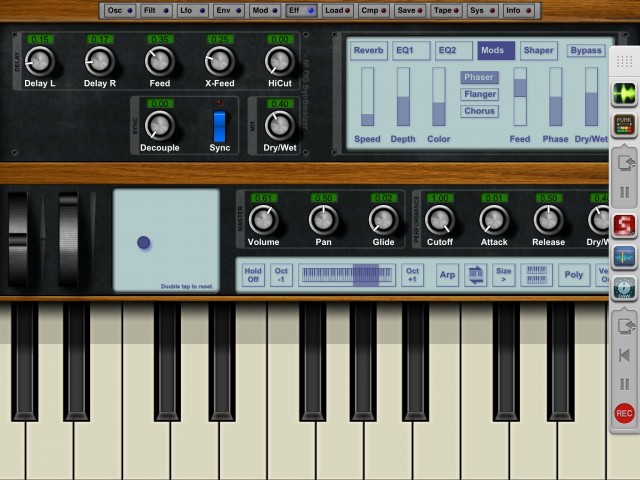Viewport: 640px width, 480px height.
Task: Choose Flanger from modulation list
Action: [479, 94]
